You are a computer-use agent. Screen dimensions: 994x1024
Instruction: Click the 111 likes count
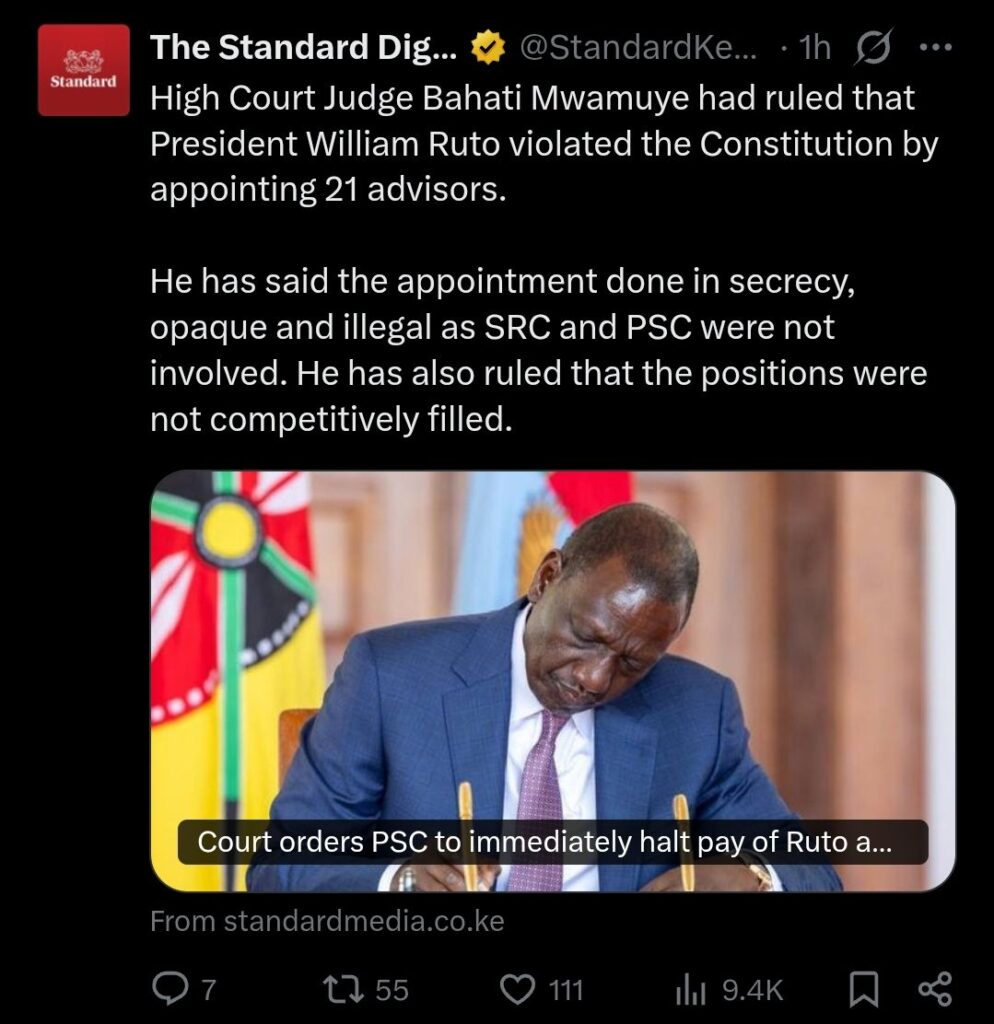coord(566,990)
